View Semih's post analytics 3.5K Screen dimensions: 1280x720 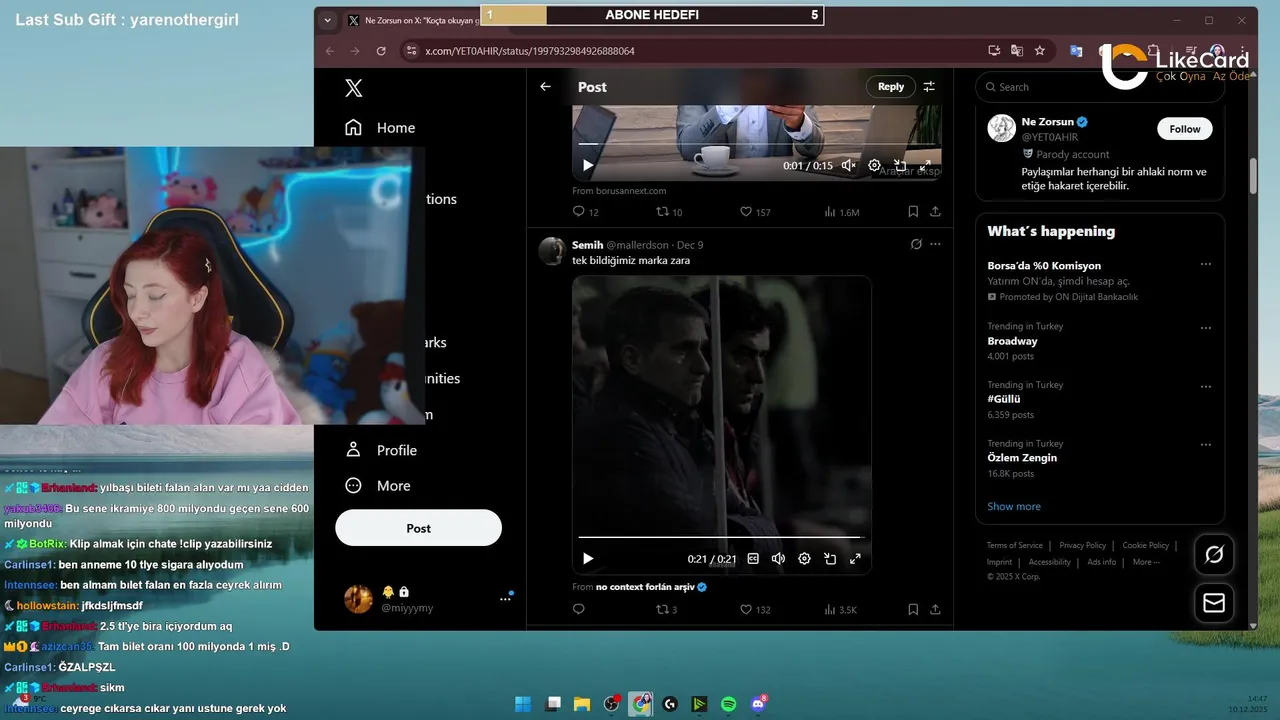point(840,609)
